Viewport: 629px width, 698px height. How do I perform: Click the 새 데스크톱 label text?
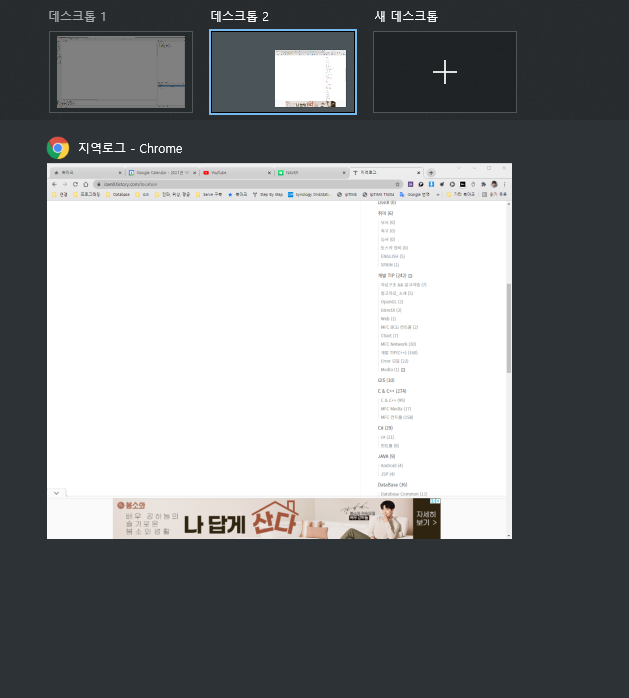click(x=406, y=16)
